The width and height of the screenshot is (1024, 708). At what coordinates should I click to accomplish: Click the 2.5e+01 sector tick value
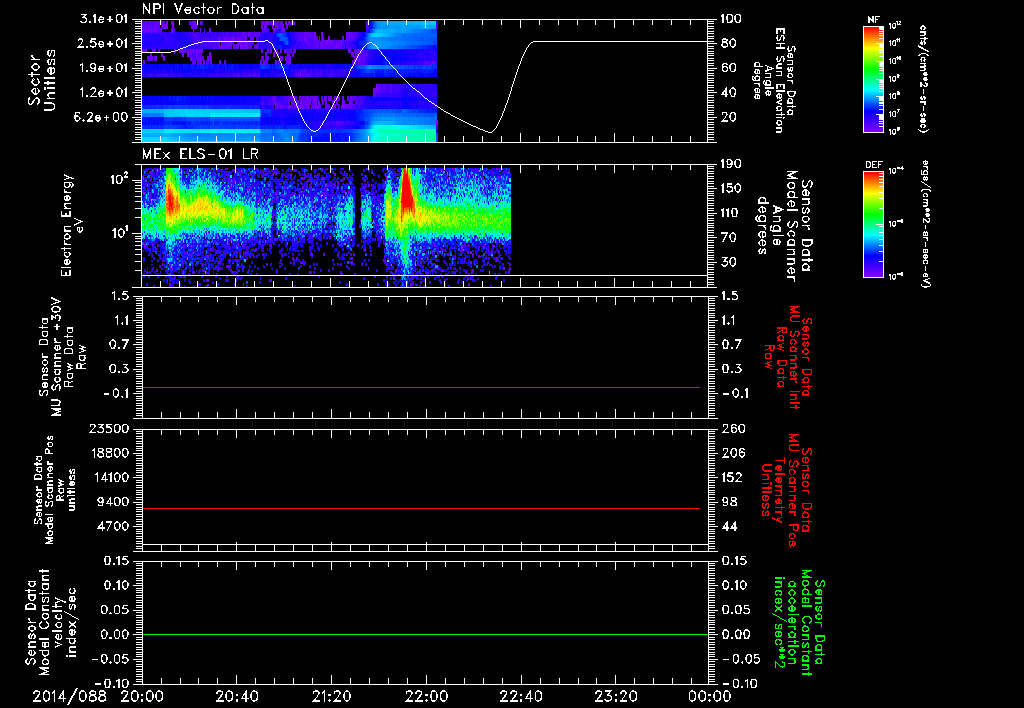tap(104, 43)
